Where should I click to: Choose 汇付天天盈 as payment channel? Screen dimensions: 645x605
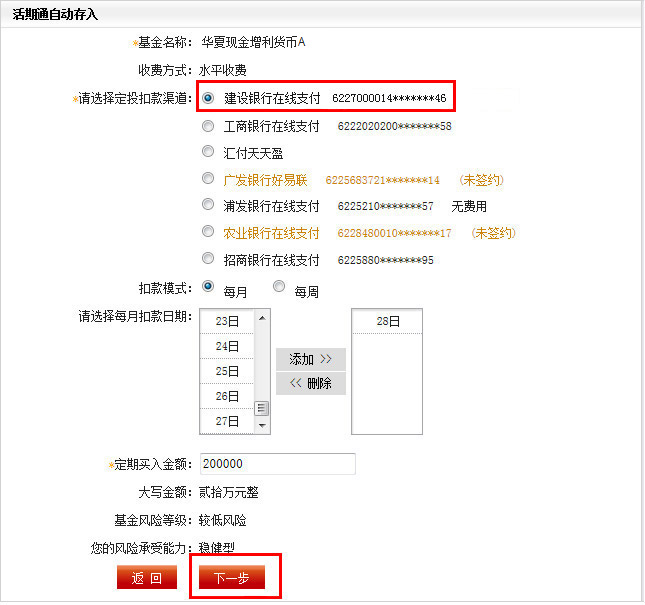pos(208,151)
